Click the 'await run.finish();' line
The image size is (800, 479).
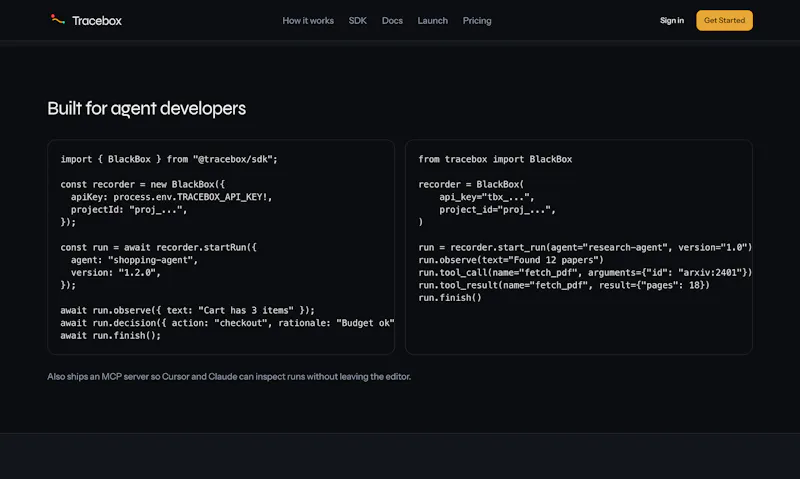point(110,336)
